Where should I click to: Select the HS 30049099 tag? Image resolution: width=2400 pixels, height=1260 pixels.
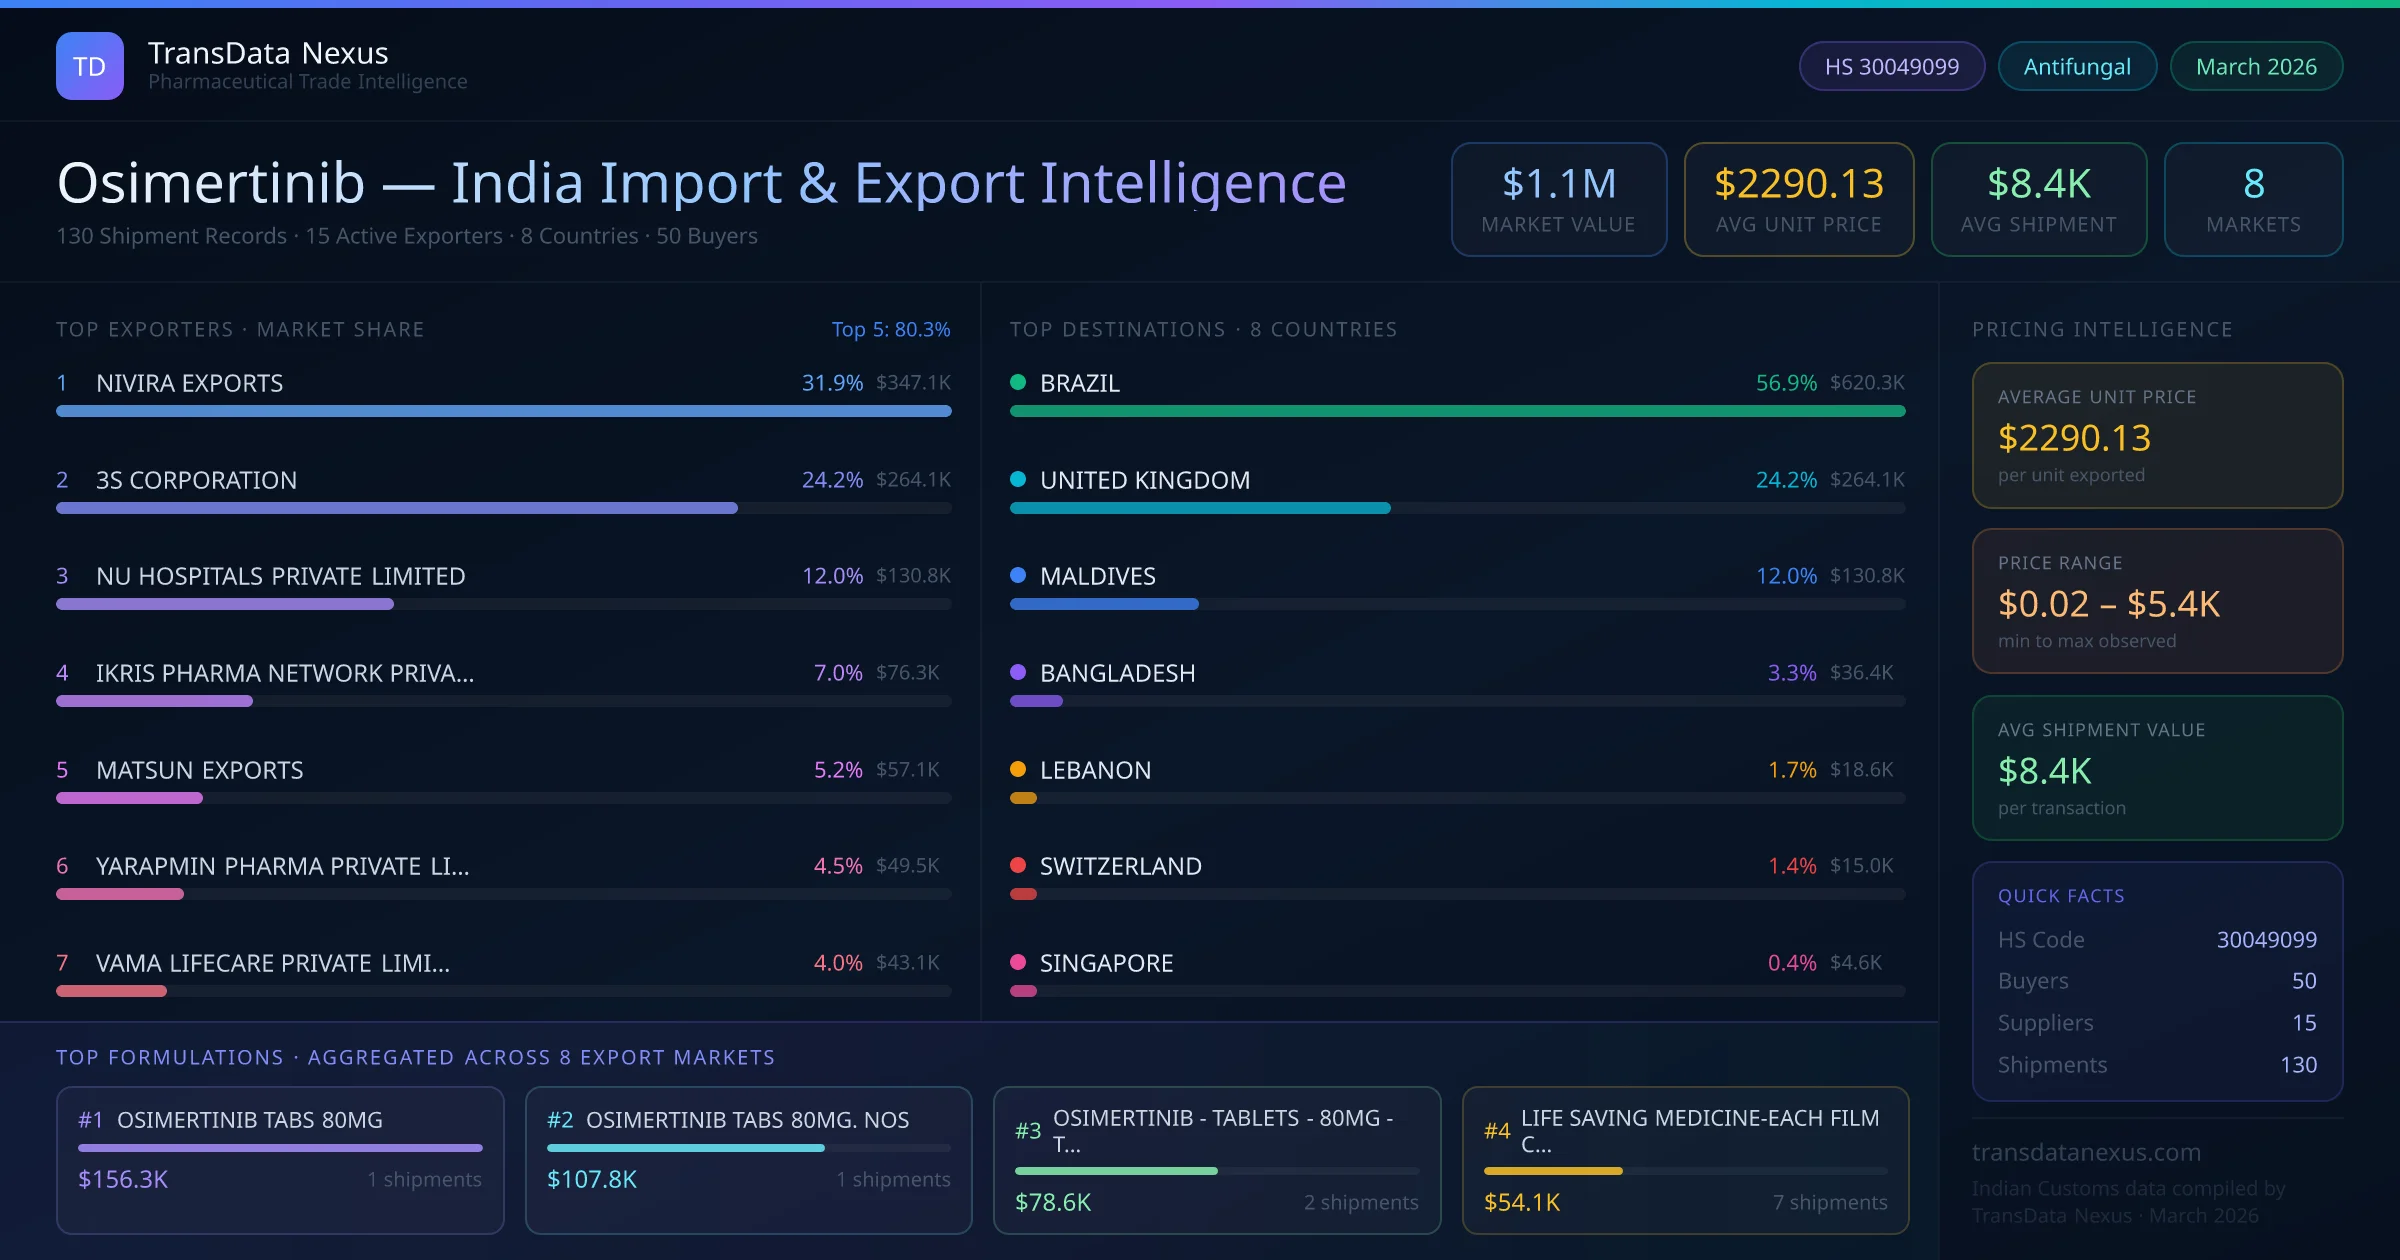coord(1891,66)
